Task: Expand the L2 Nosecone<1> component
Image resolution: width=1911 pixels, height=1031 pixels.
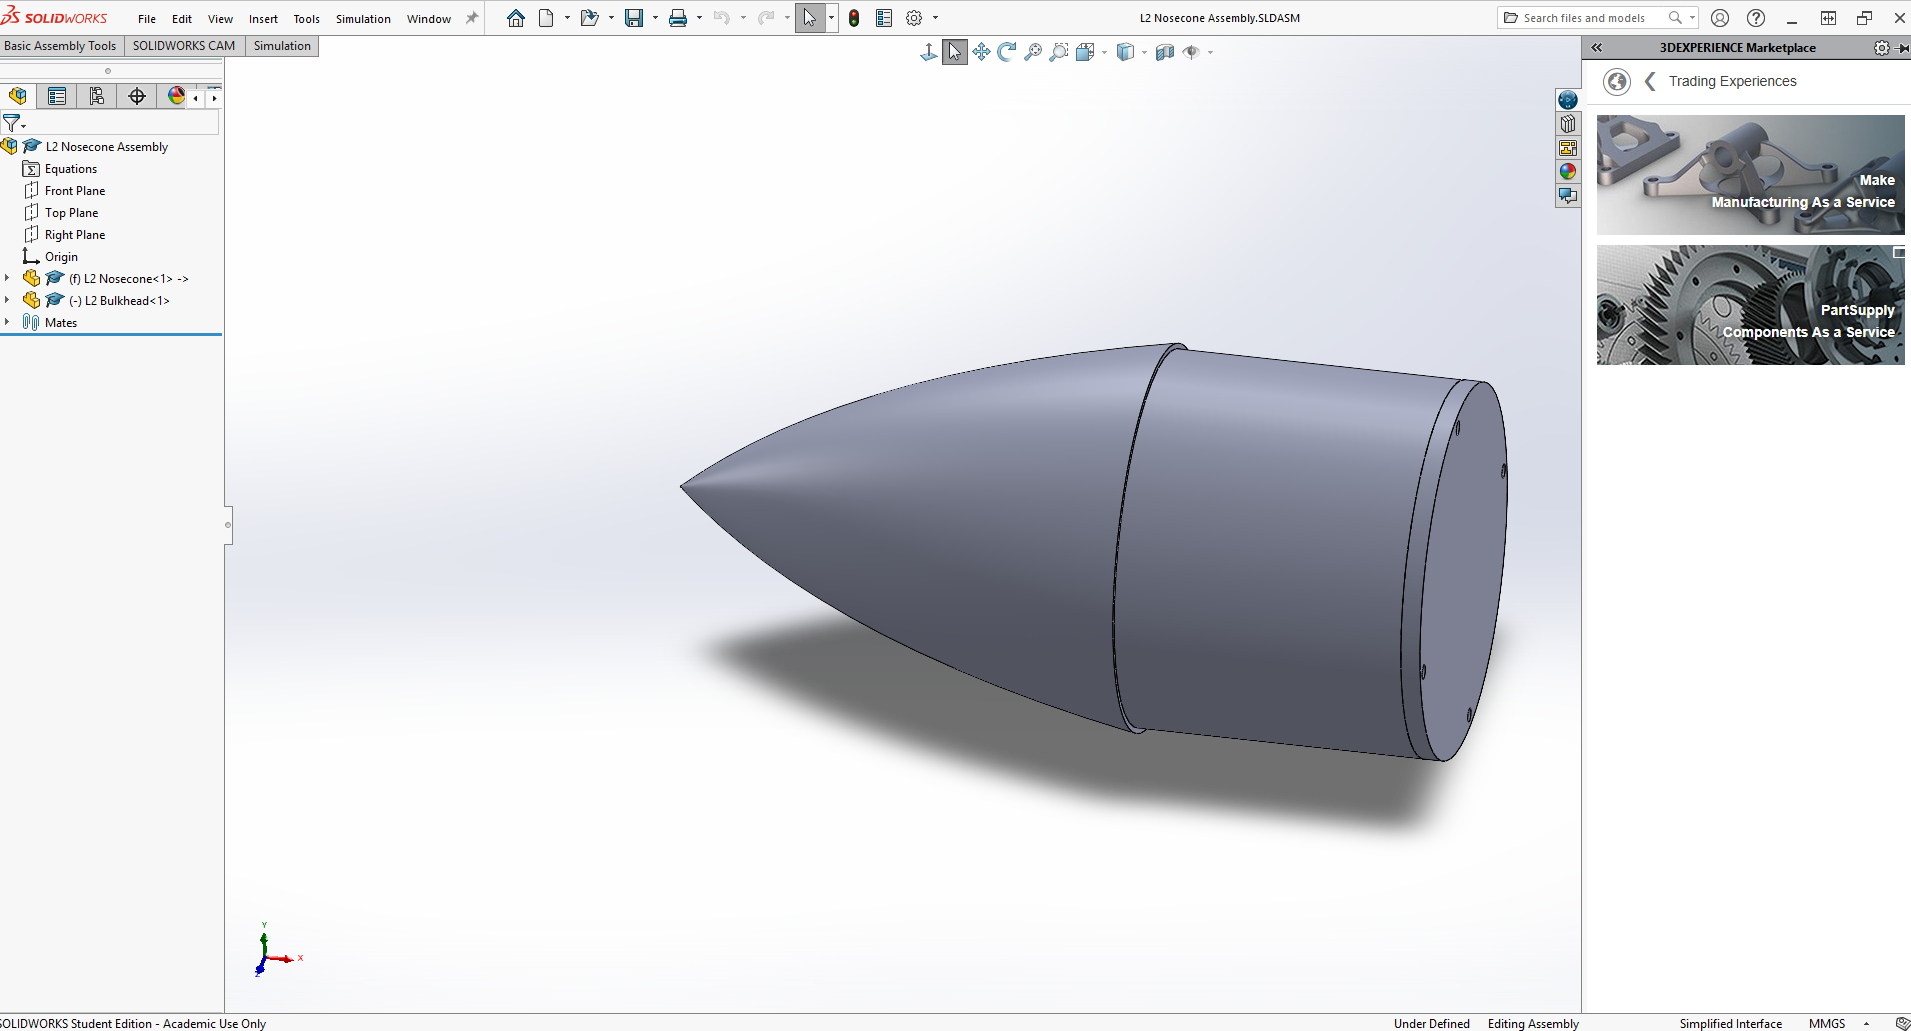Action: 7,278
